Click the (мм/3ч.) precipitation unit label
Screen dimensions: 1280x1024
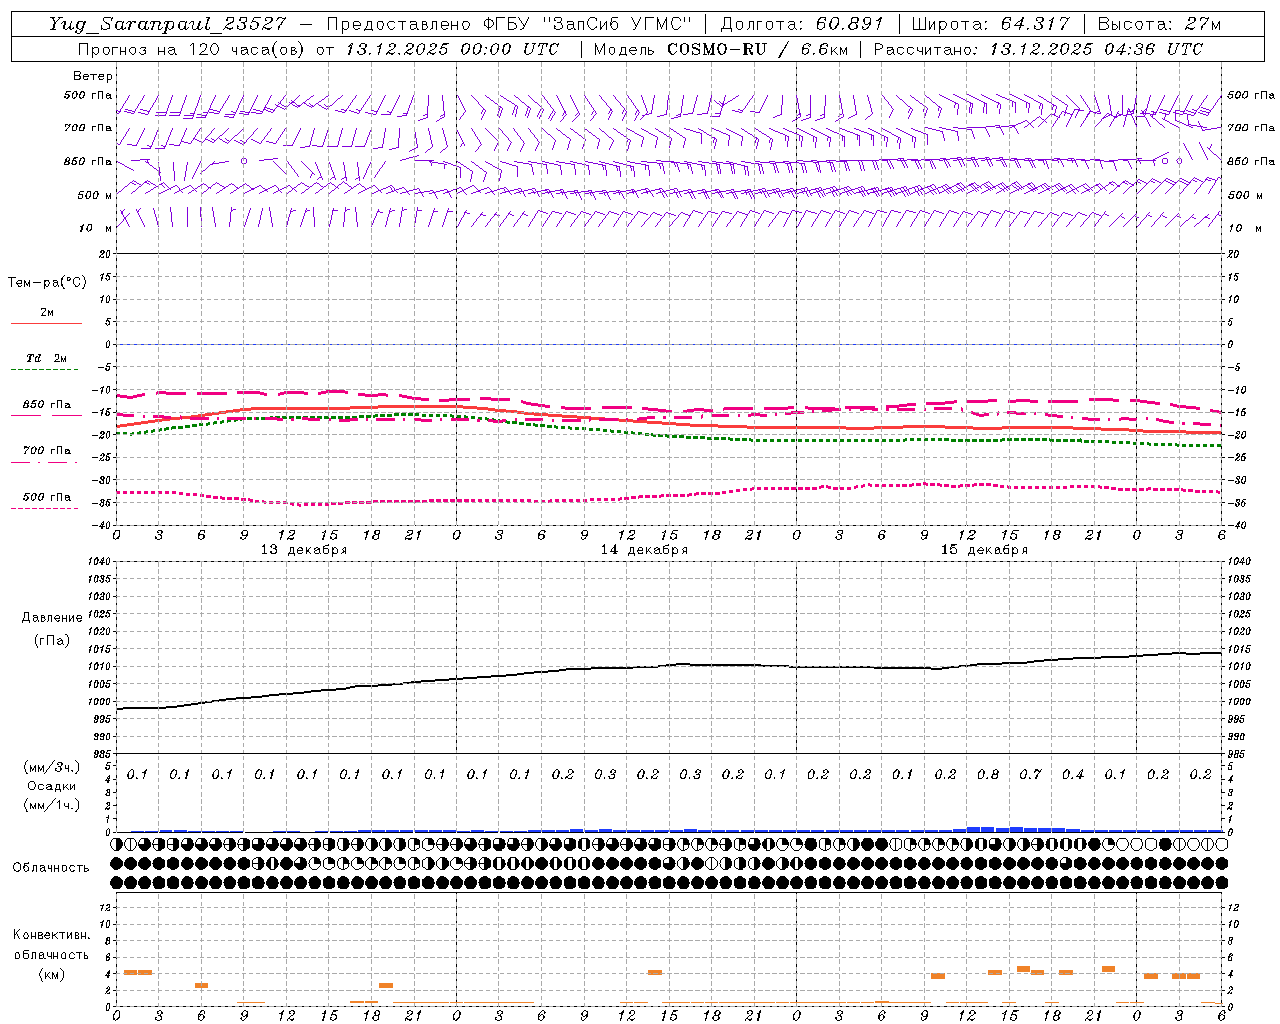click(52, 767)
